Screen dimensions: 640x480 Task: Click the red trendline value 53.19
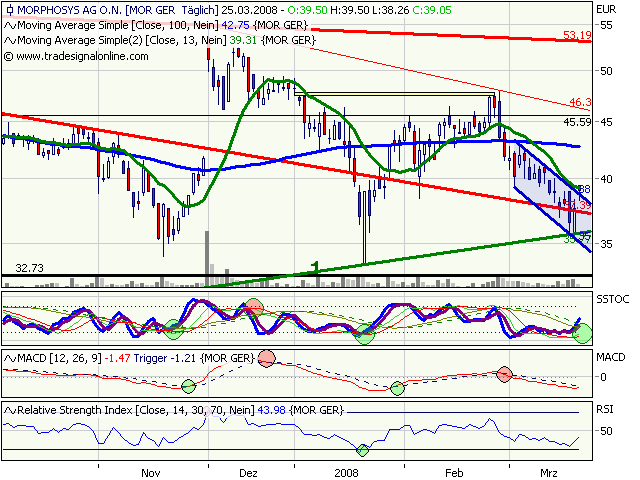coord(577,35)
